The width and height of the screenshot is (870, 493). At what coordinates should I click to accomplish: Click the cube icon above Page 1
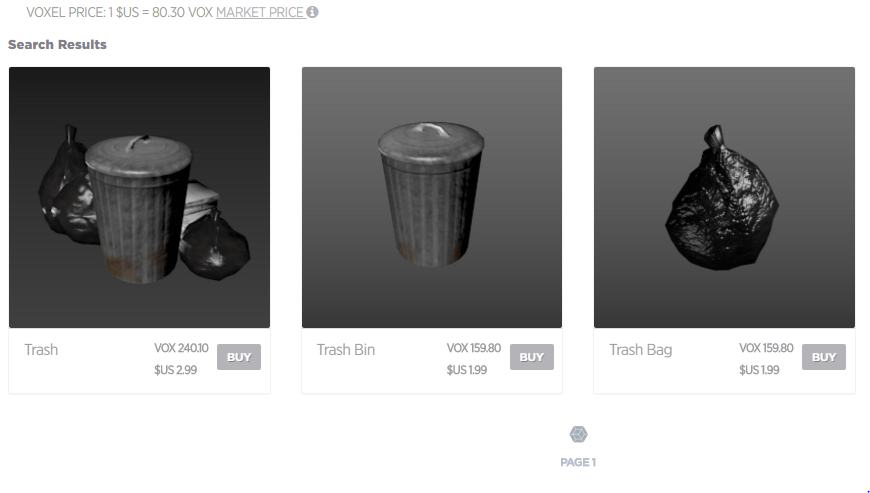click(578, 434)
